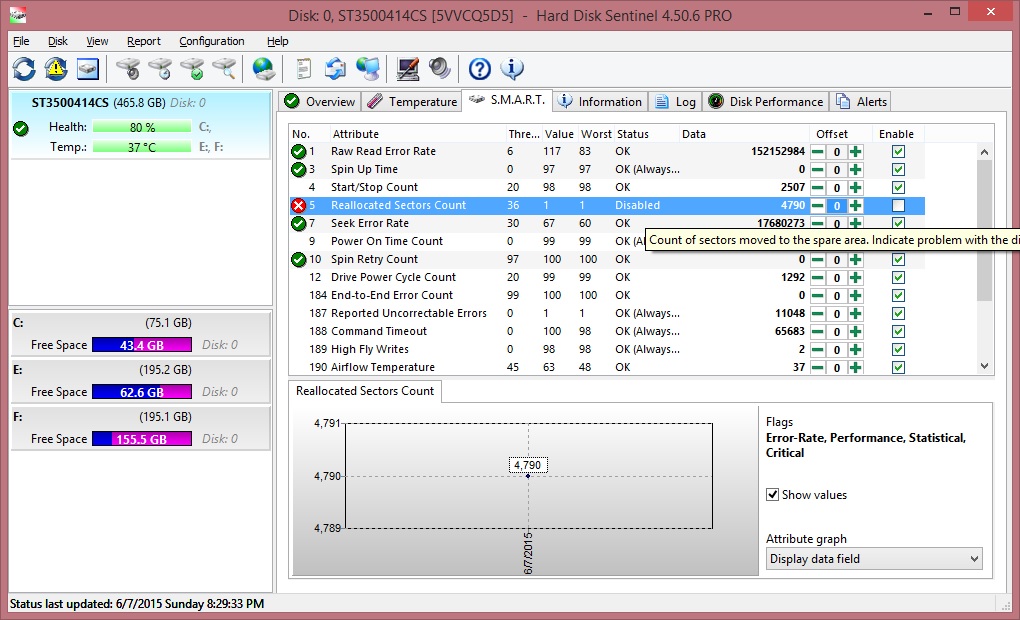Click scroll down arrow of attribute list
Screen dimensions: 1020x620
(984, 366)
